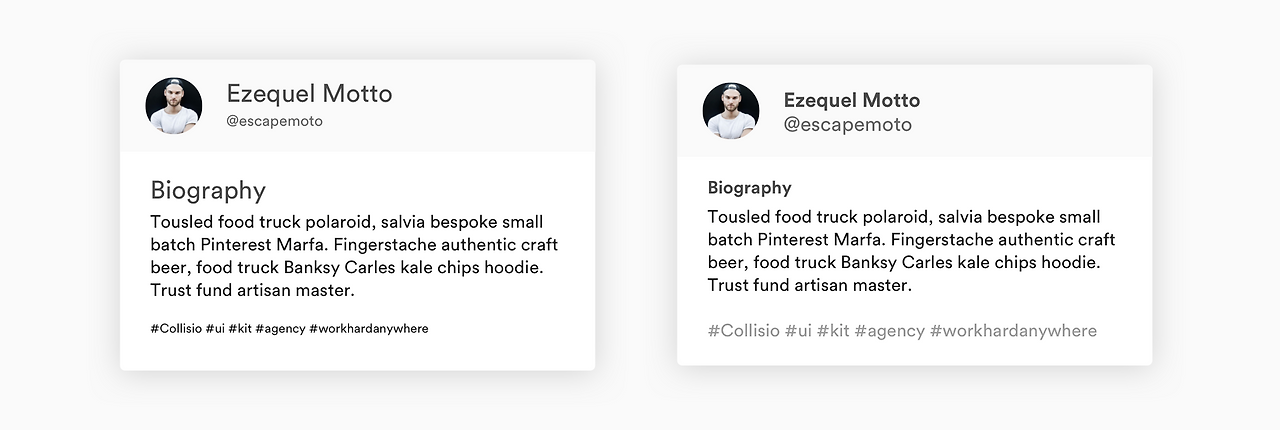Click gray #Collisio hashtag in right card
Viewport: 1280px width, 430px height.
tap(744, 331)
